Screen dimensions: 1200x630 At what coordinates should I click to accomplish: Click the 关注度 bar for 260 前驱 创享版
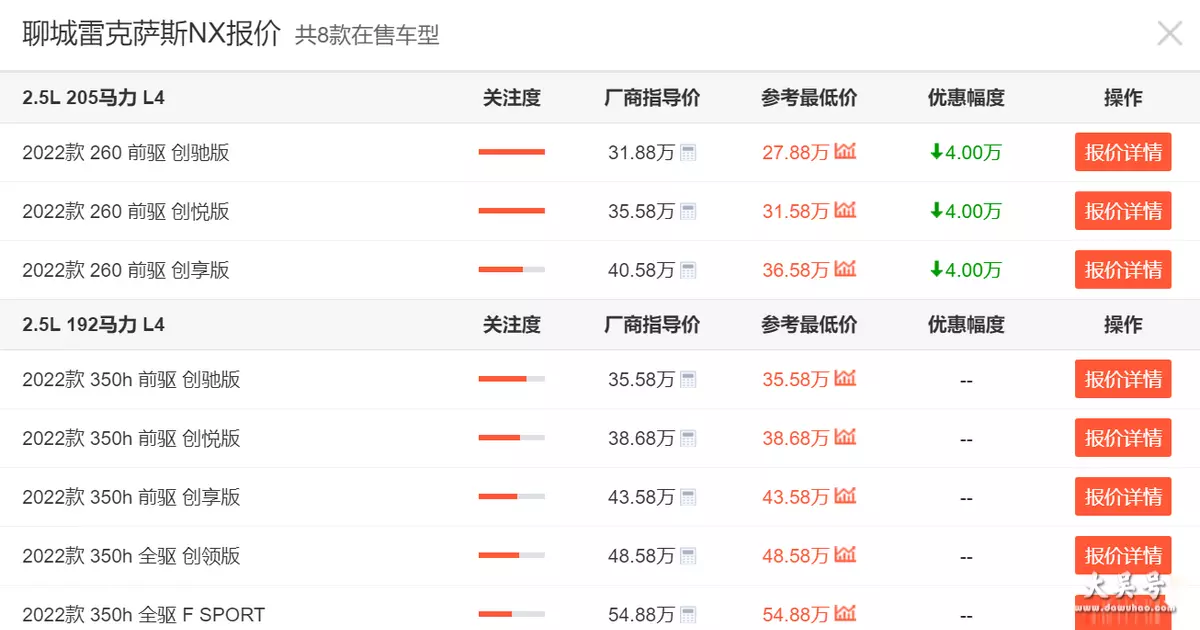(x=512, y=270)
